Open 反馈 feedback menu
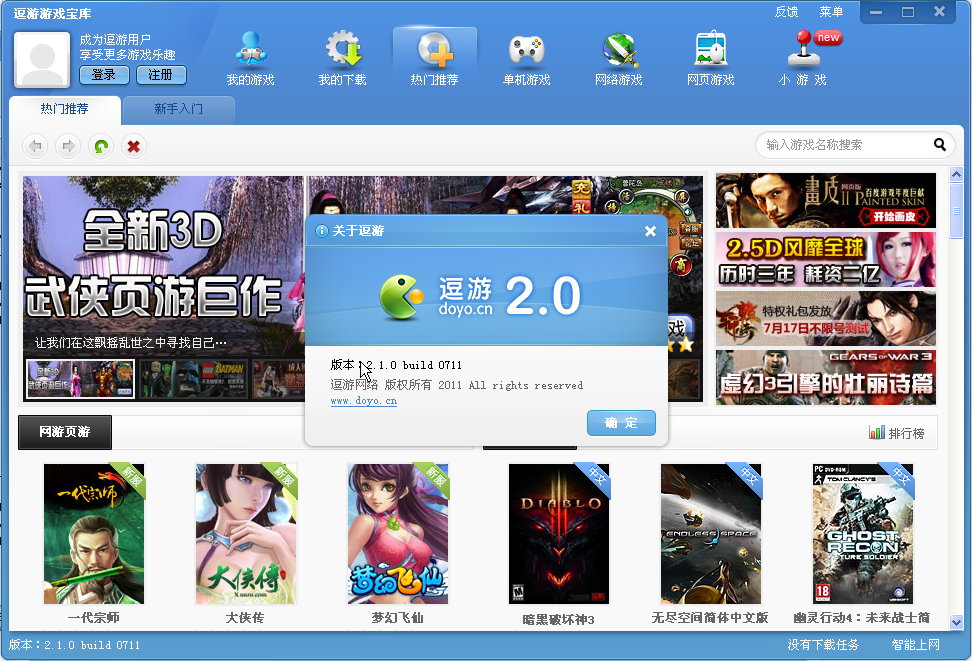Screen dimensions: 972x661 coord(787,12)
